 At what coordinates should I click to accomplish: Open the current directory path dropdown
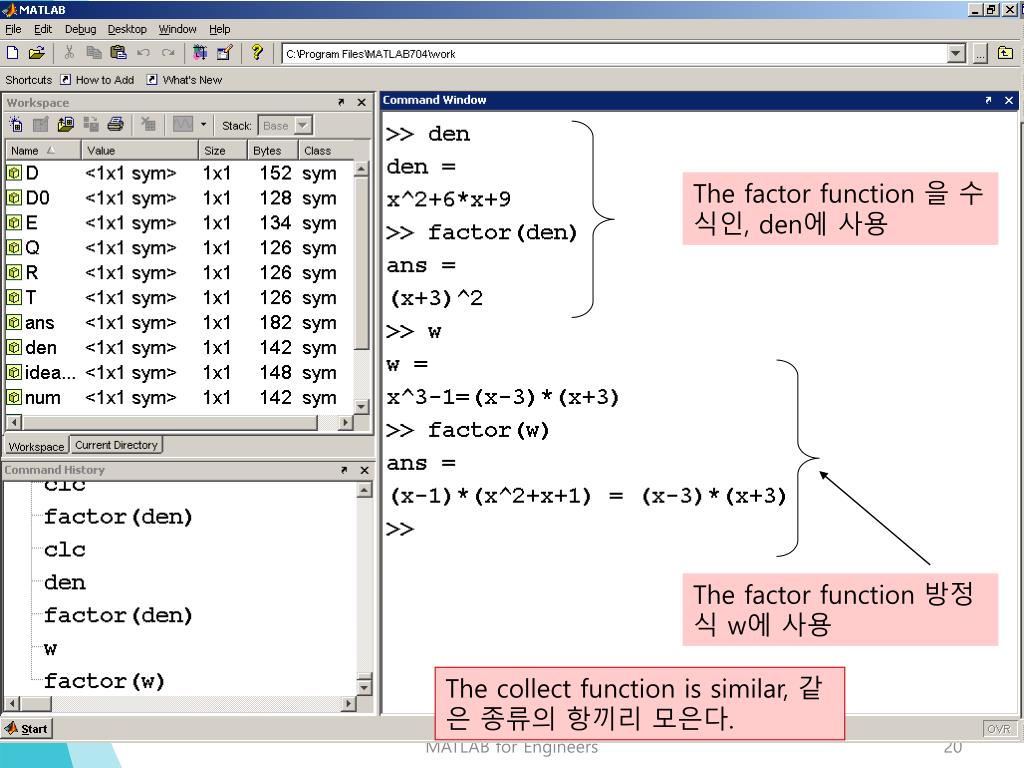[x=956, y=54]
